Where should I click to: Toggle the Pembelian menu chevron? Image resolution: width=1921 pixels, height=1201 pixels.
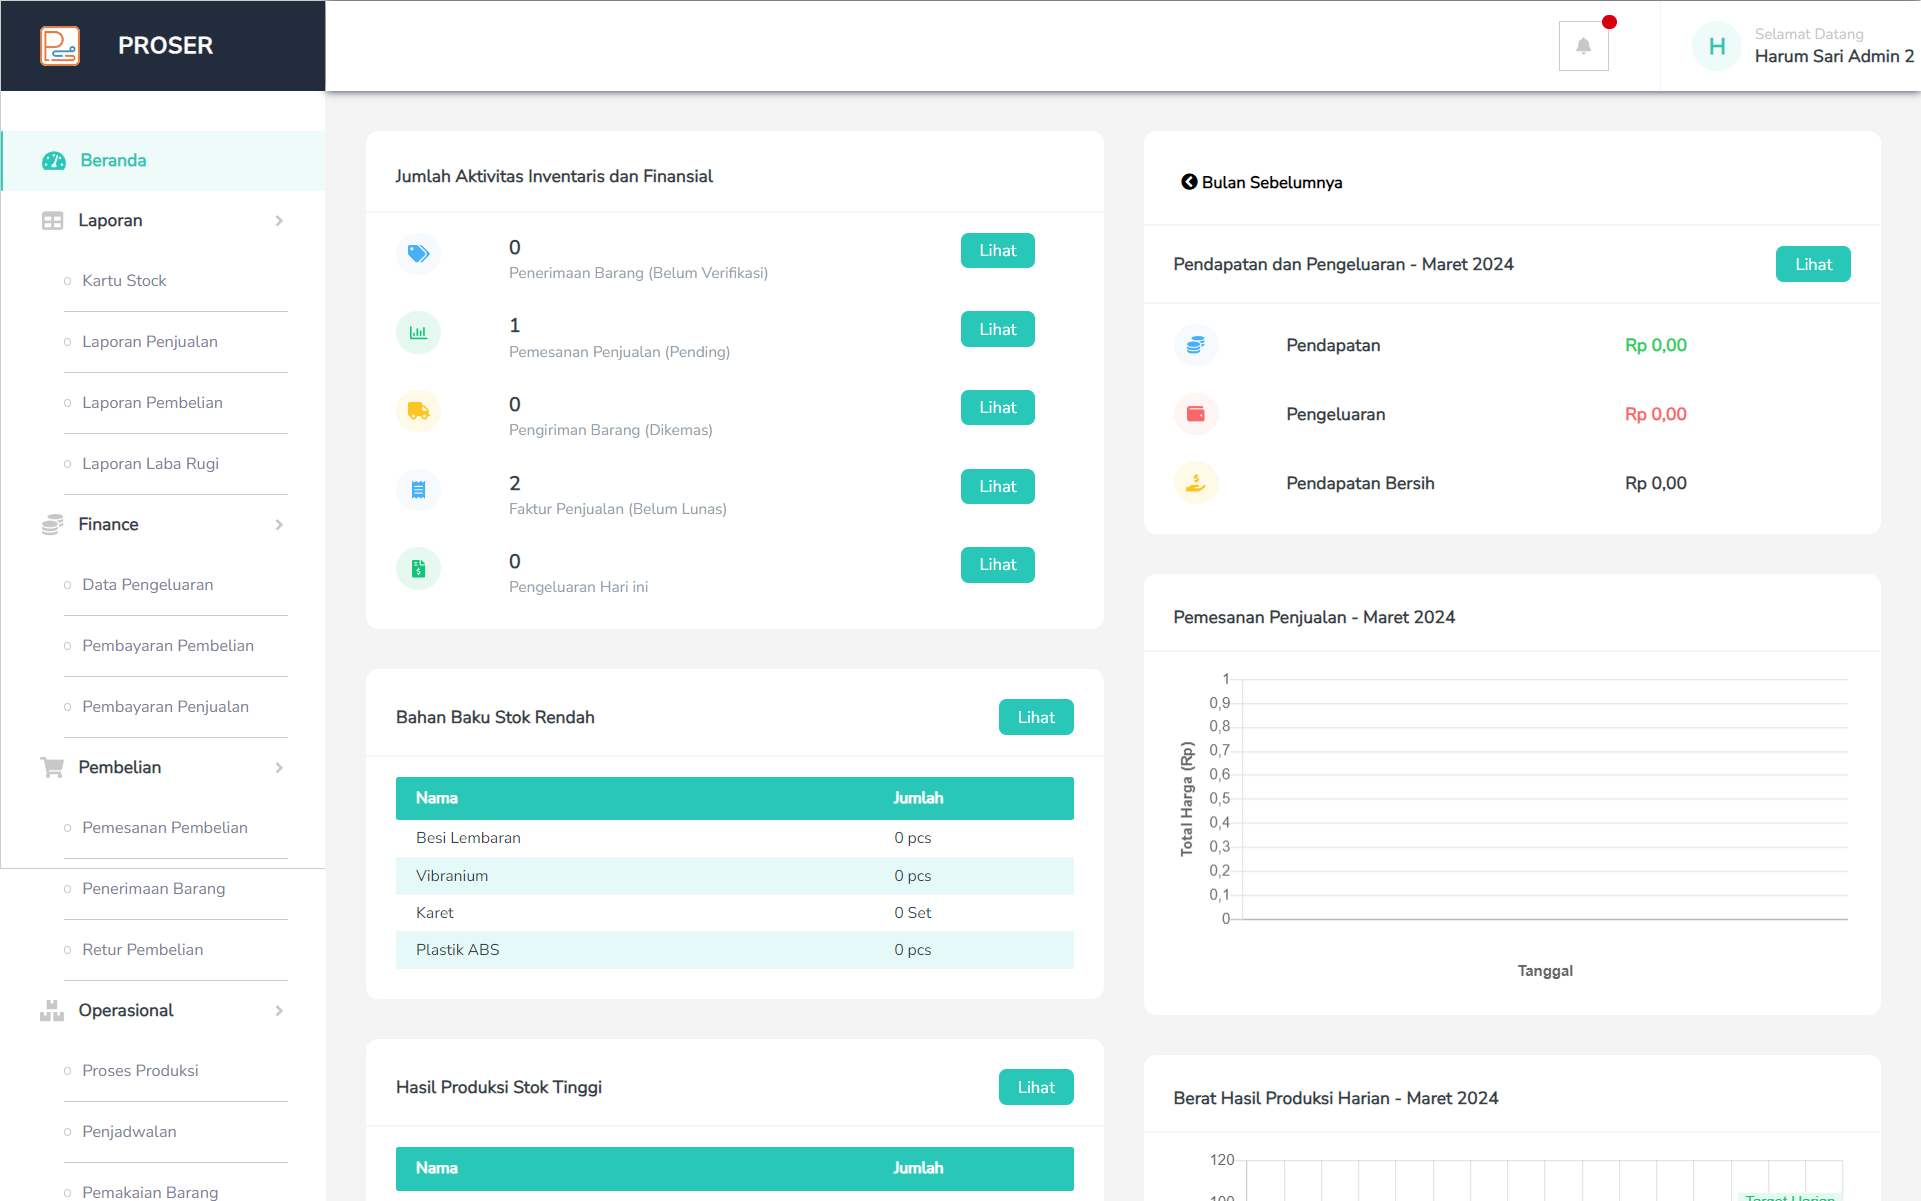(x=279, y=768)
